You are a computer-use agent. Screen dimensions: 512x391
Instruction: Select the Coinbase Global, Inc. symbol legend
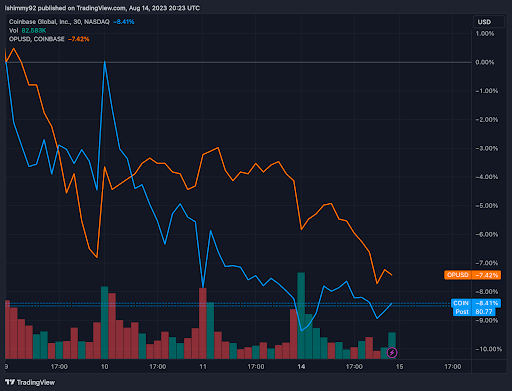[59, 22]
